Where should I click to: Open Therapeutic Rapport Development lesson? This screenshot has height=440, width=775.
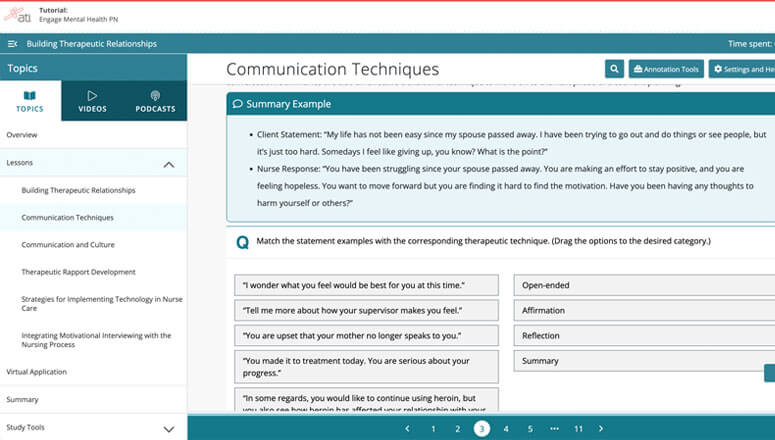[78, 272]
